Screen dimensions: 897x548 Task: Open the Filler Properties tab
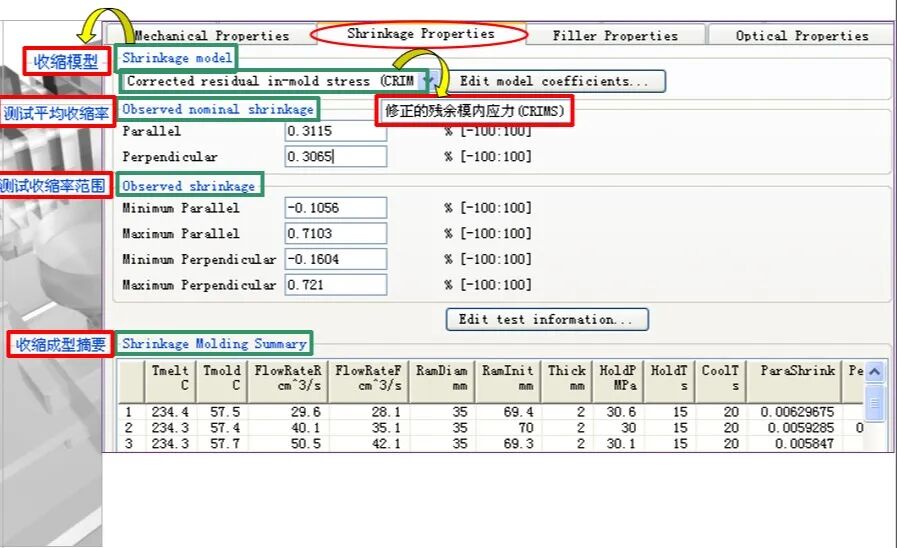614,36
